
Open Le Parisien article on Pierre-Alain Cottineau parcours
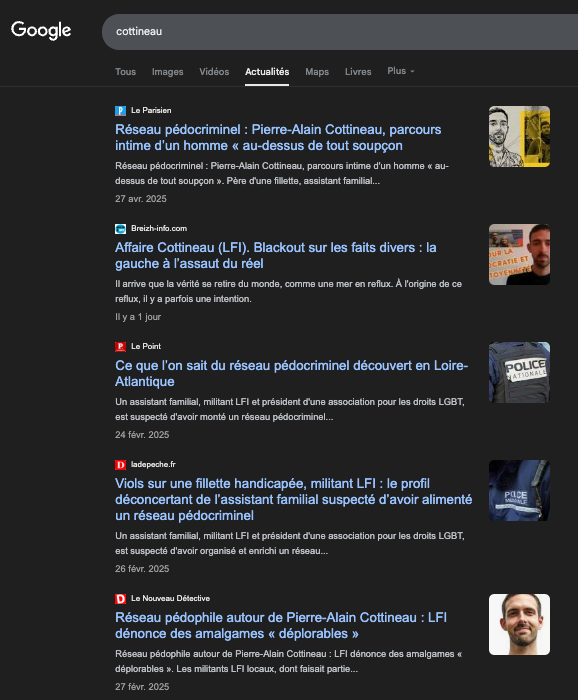point(278,138)
